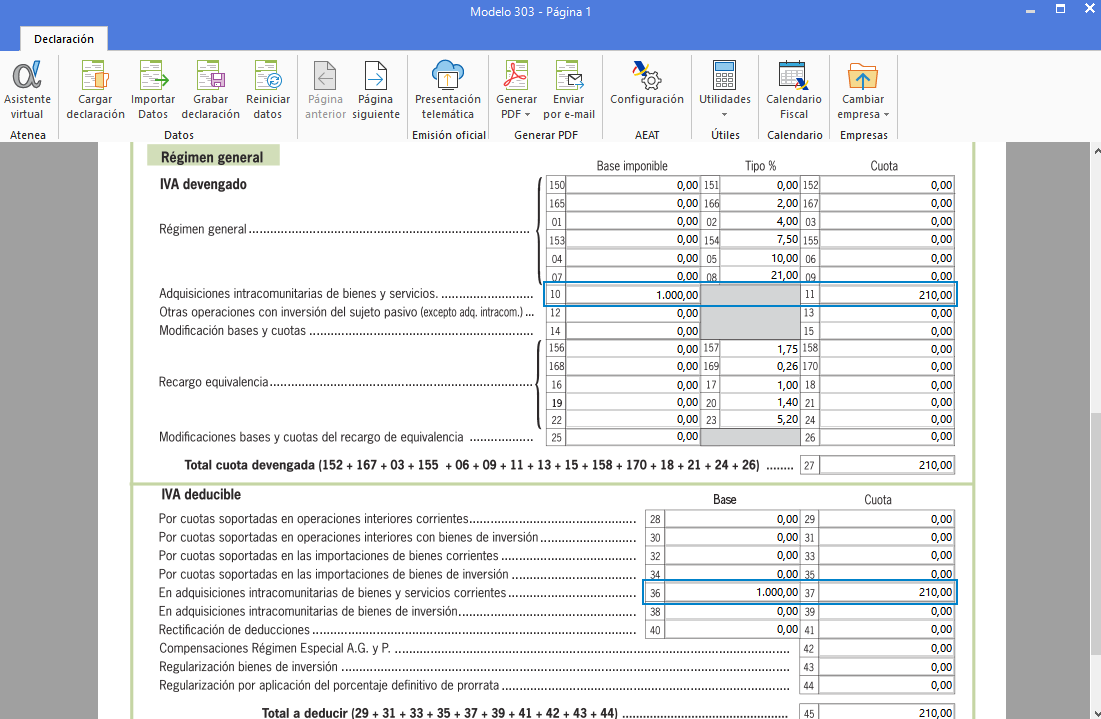Viewport: 1101px width, 719px height.
Task: Expand the Generar PDF dropdown arrow
Action: 527,114
